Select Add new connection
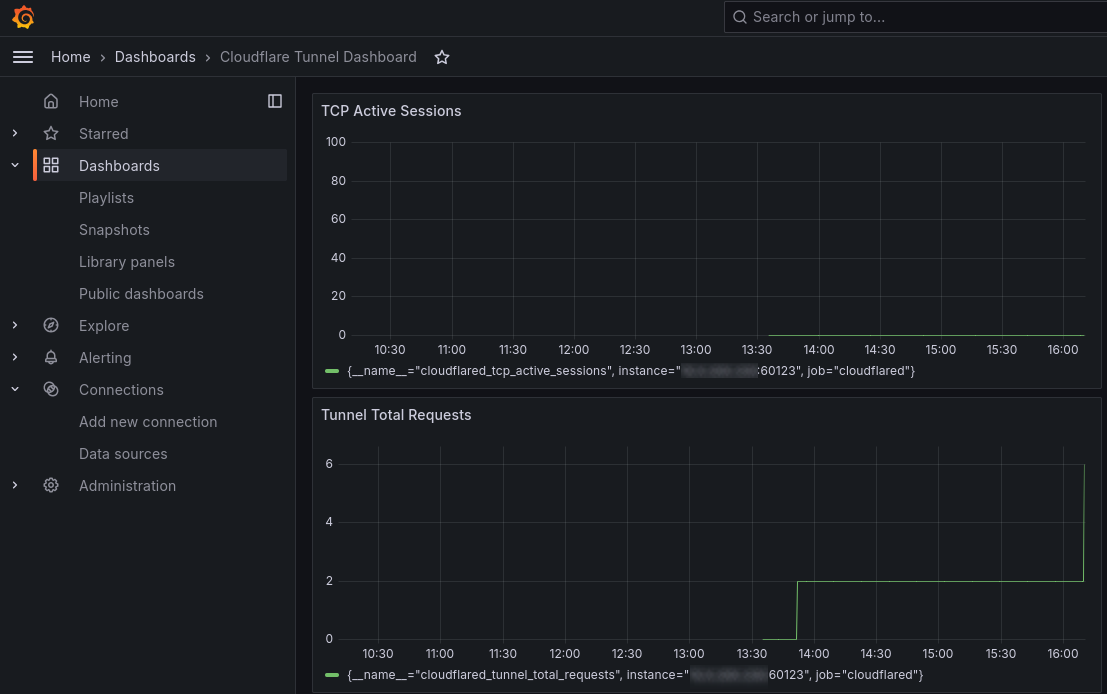1107x694 pixels. click(148, 421)
